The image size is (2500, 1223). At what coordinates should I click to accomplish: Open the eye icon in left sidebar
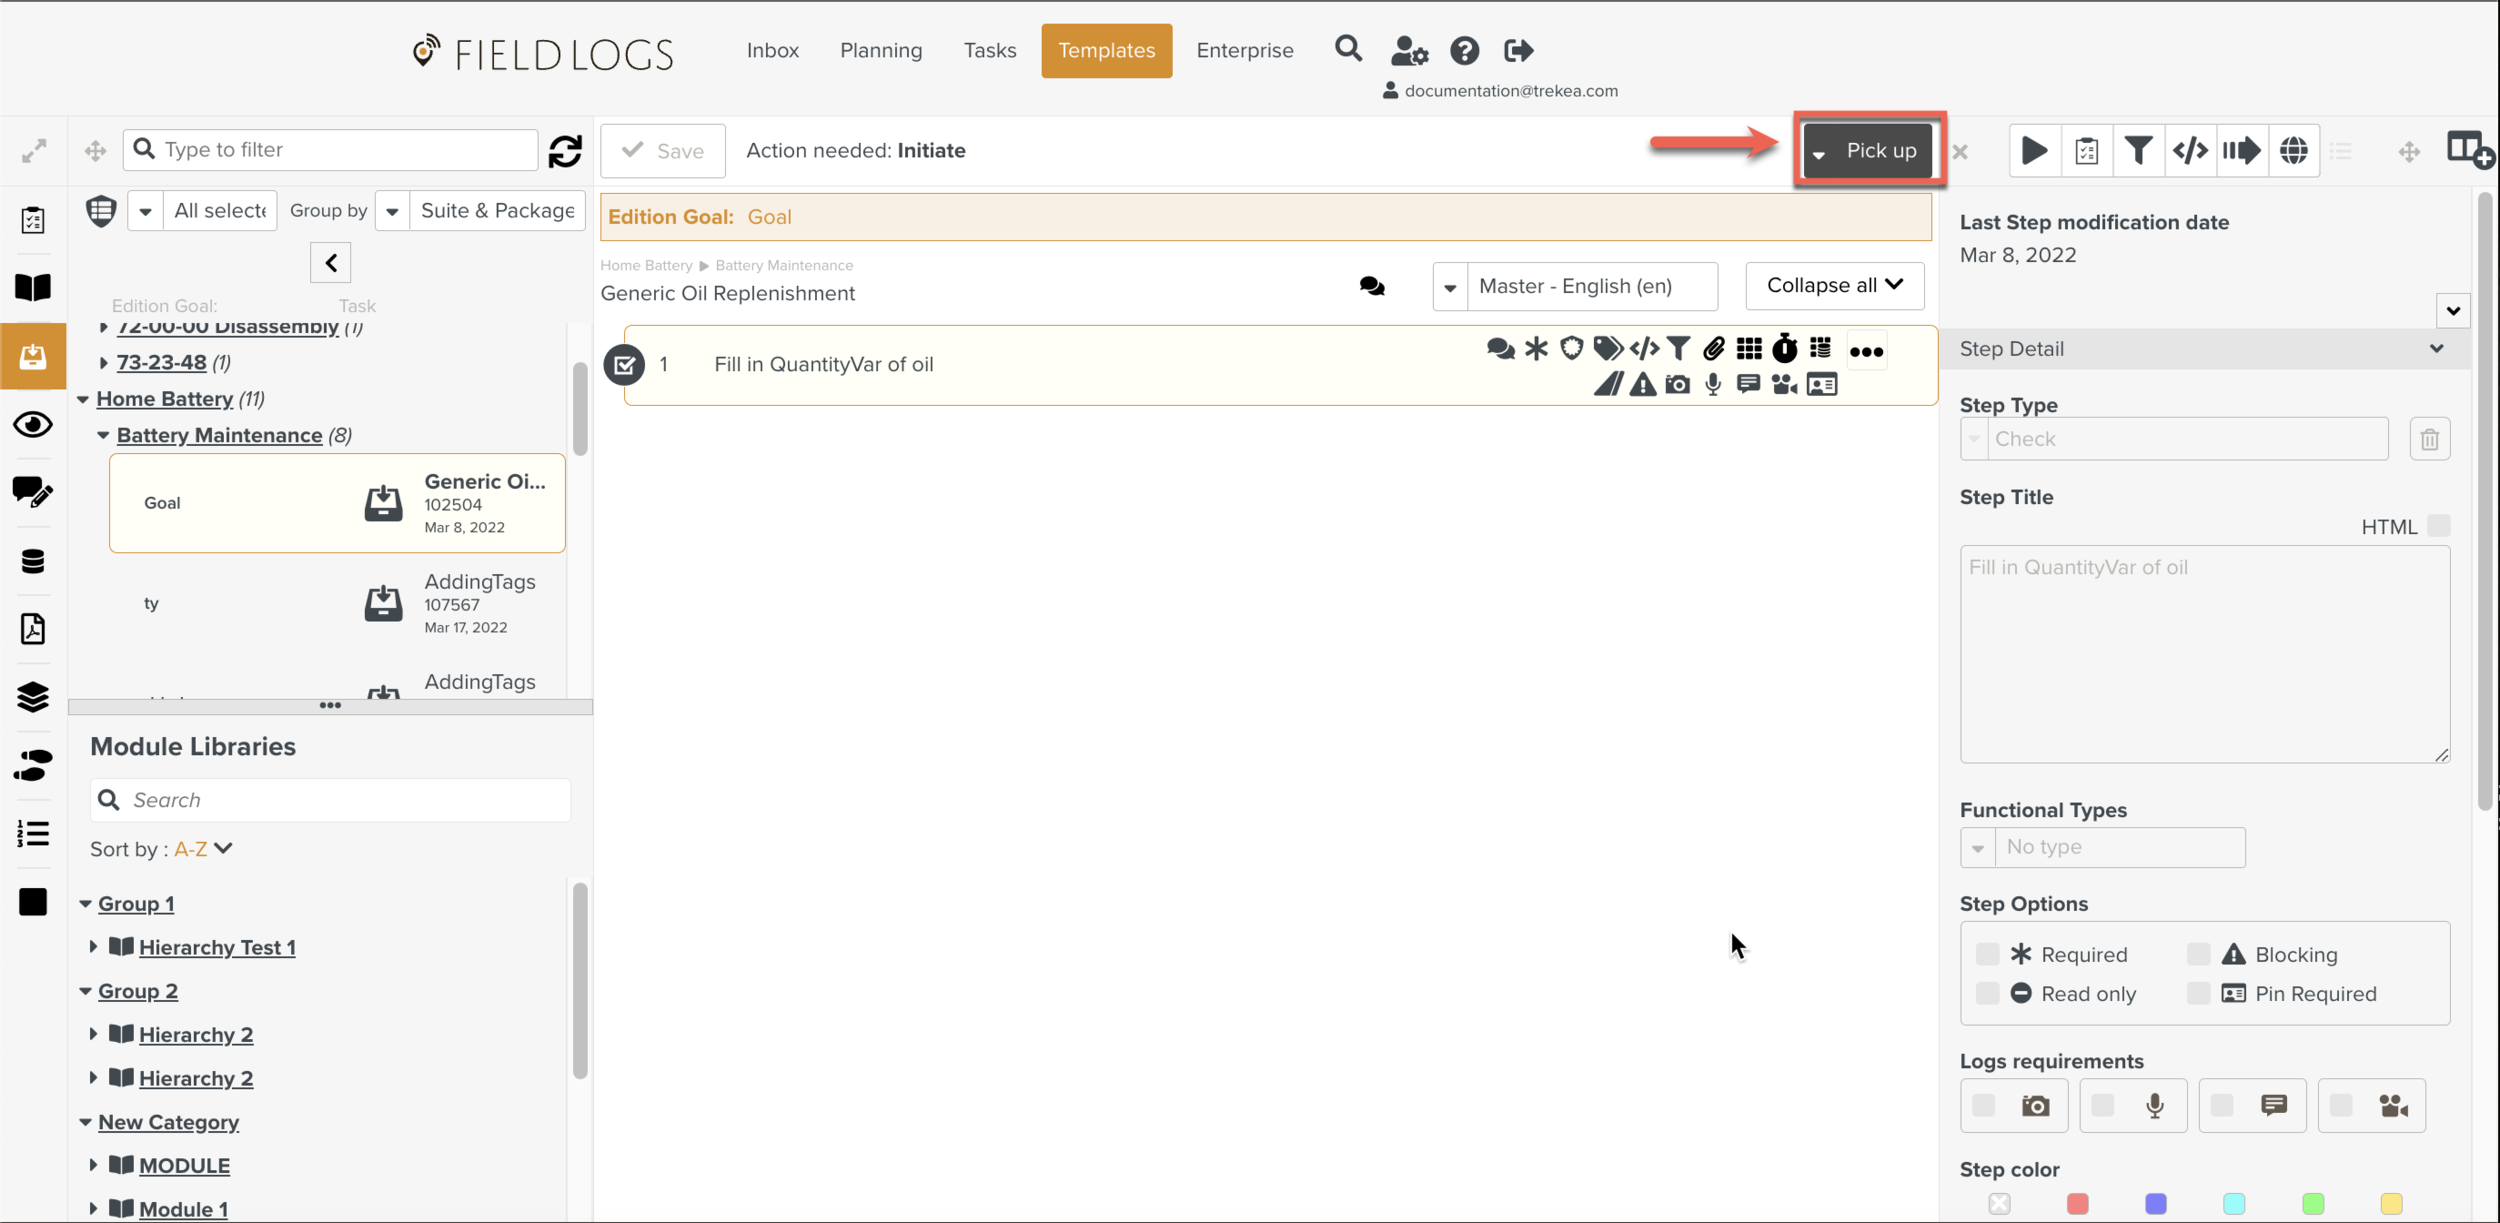(x=33, y=425)
